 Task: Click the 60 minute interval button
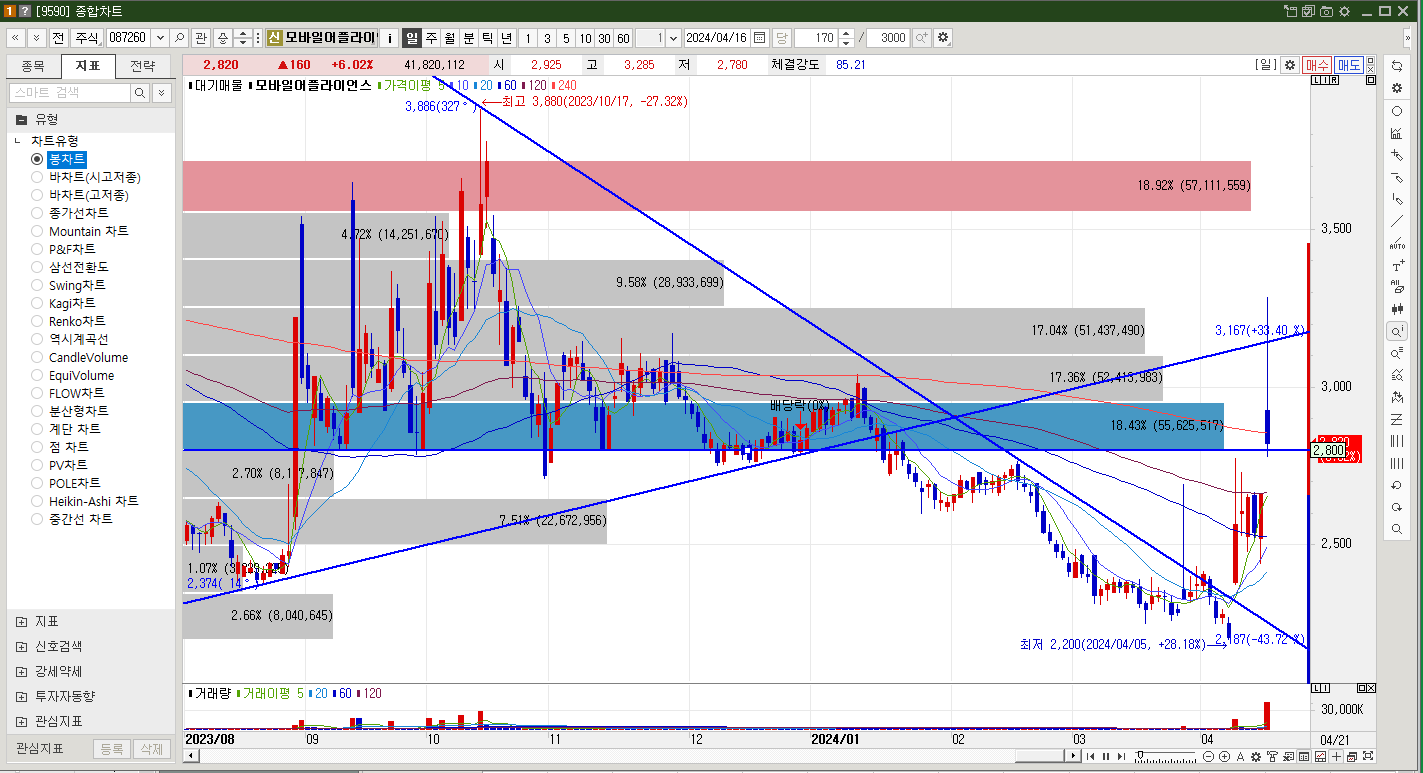tap(623, 38)
